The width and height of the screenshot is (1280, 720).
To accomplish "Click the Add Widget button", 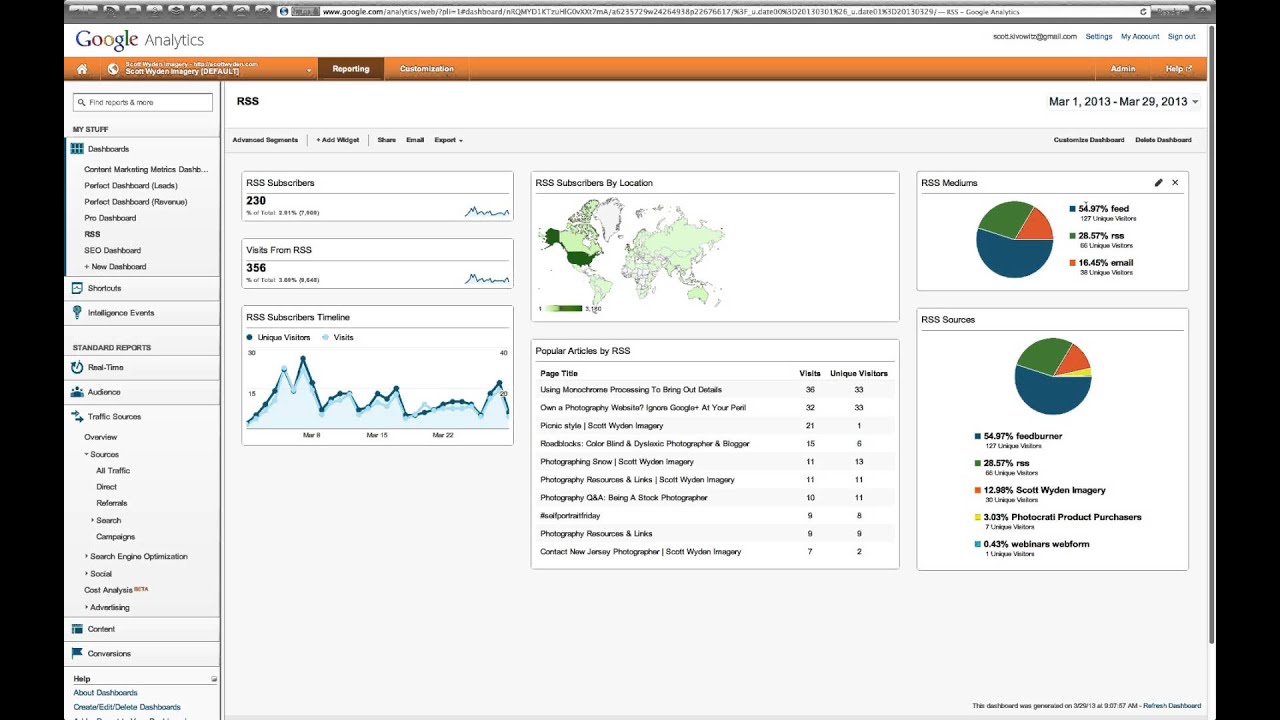I will point(338,140).
